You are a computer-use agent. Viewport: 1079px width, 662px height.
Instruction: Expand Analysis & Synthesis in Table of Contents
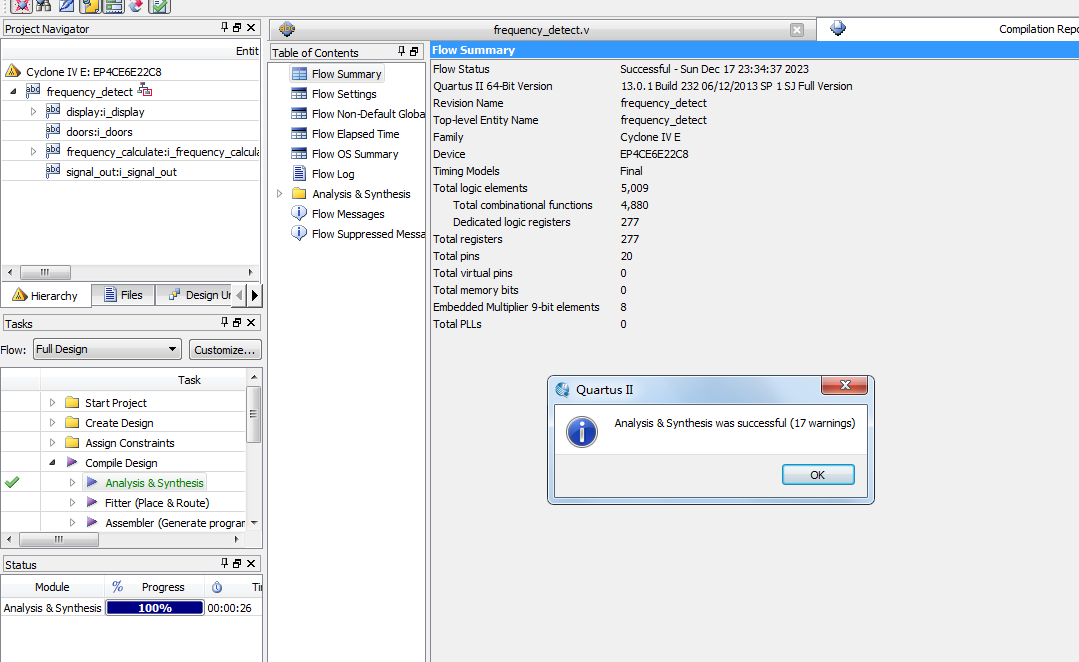[280, 194]
